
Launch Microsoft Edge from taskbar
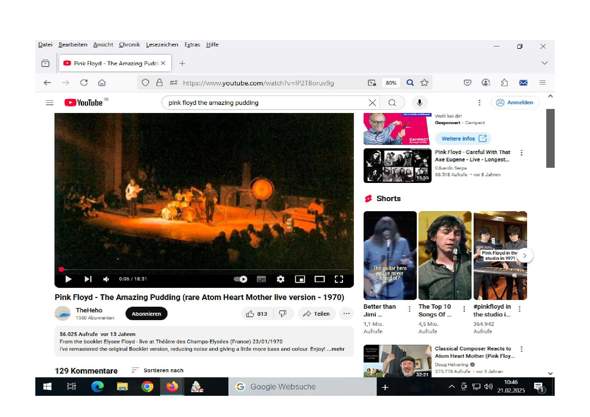[97, 387]
